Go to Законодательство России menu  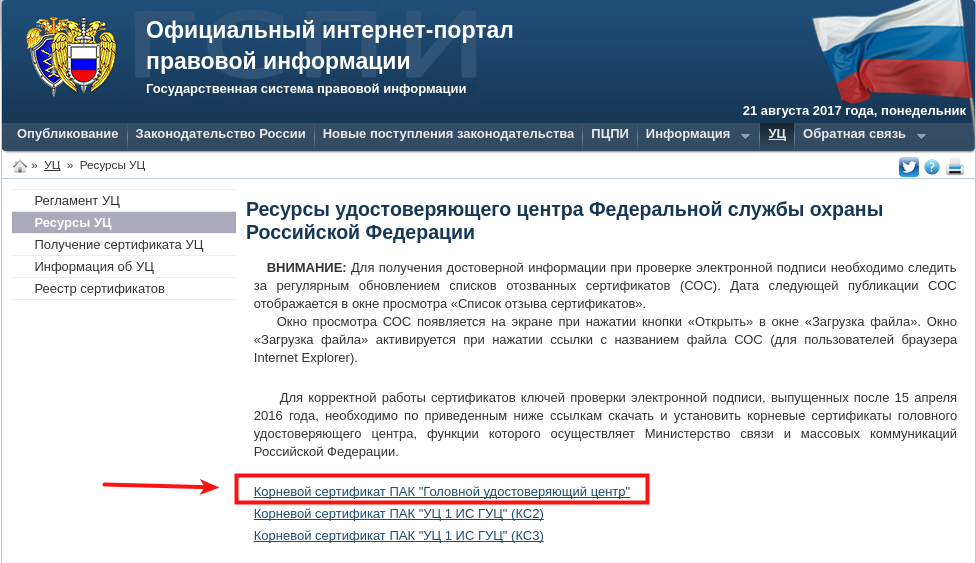(220, 134)
